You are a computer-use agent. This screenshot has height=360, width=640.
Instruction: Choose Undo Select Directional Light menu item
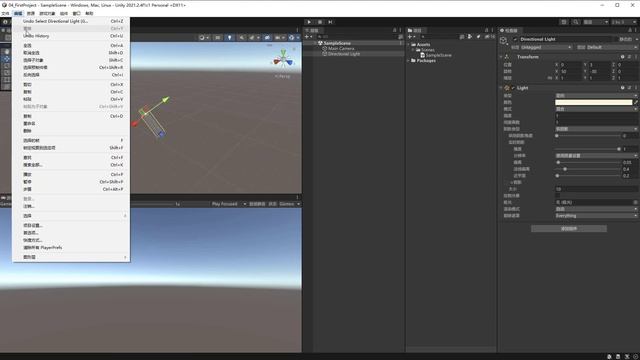(71, 21)
